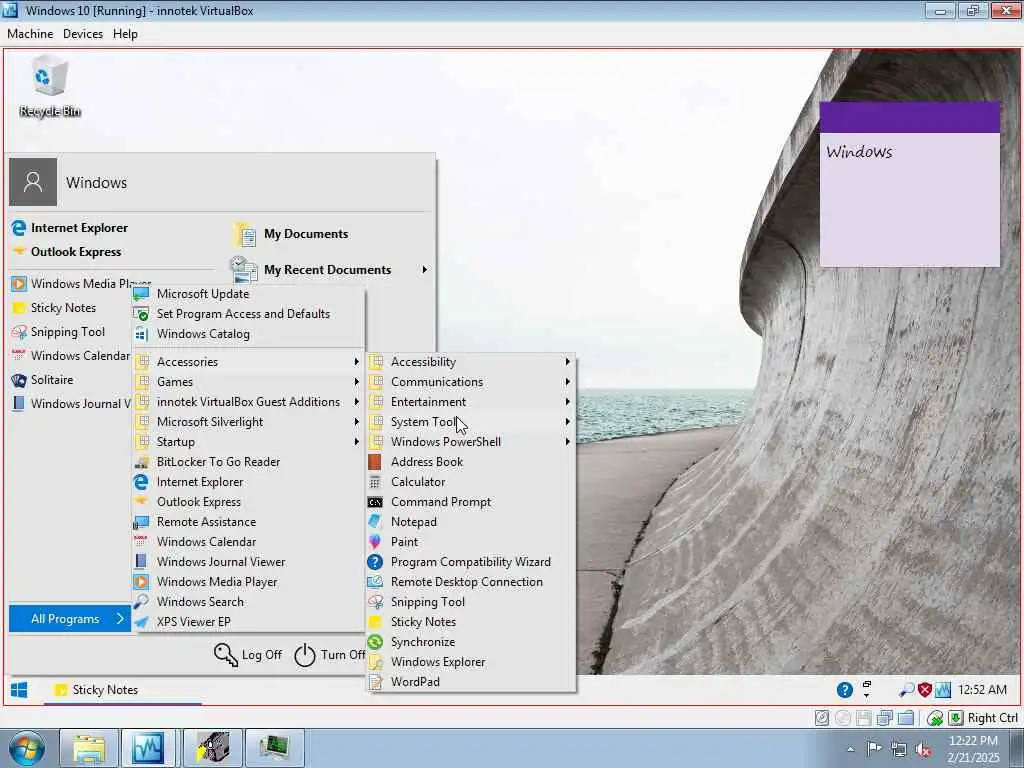Click the purple sticky note header
The width and height of the screenshot is (1024, 768).
910,118
